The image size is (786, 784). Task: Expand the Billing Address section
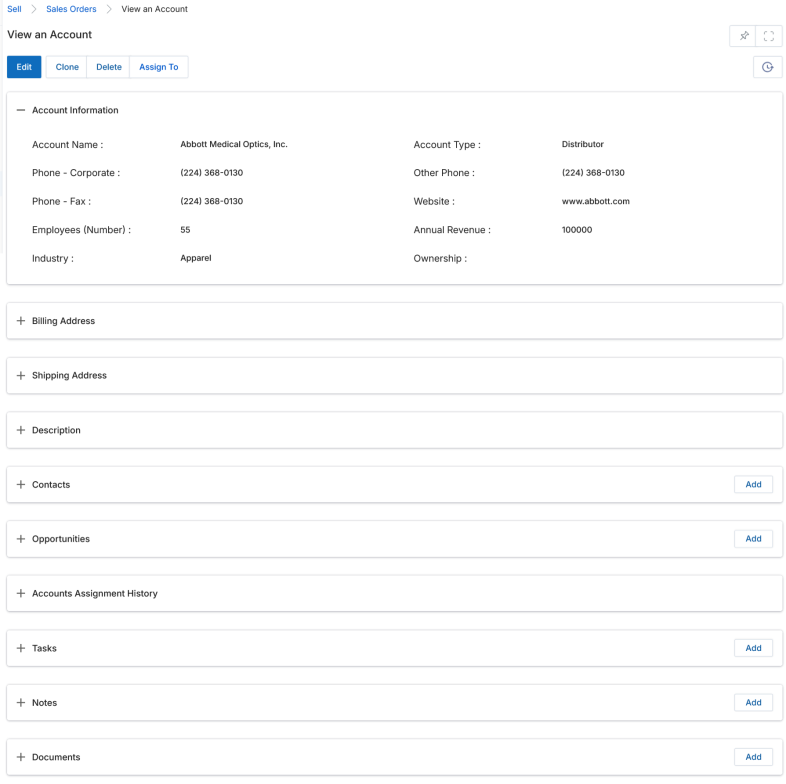click(21, 321)
